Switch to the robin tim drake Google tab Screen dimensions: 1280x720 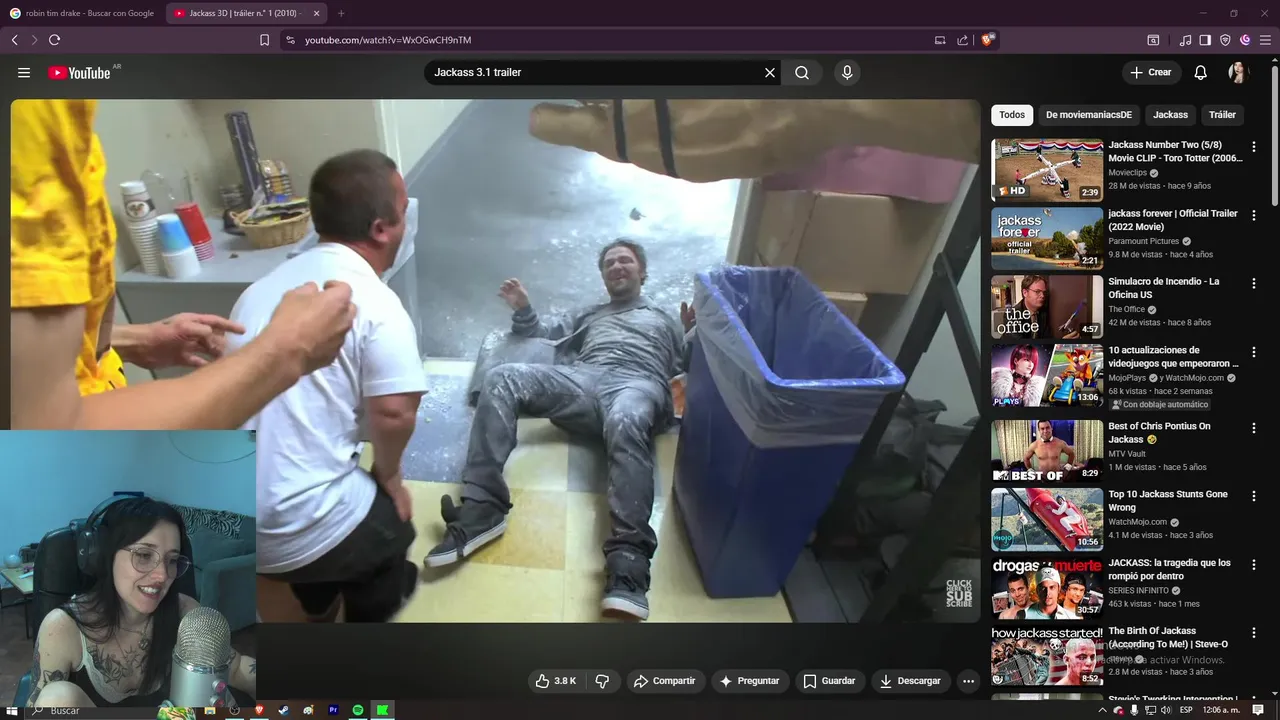point(82,13)
